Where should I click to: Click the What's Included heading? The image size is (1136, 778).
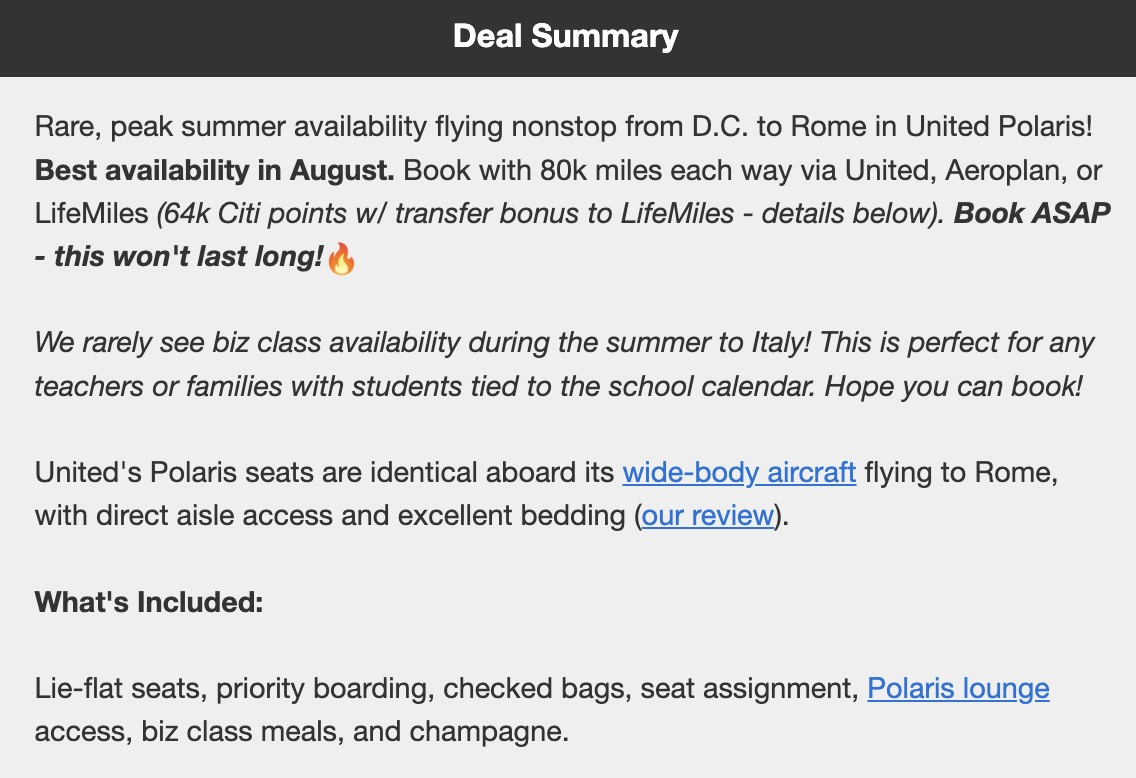(149, 602)
